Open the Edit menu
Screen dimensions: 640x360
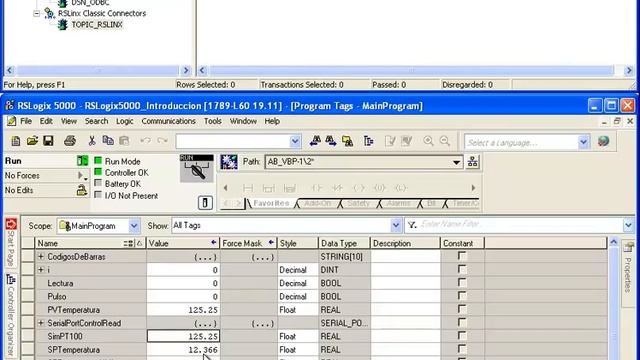point(46,121)
